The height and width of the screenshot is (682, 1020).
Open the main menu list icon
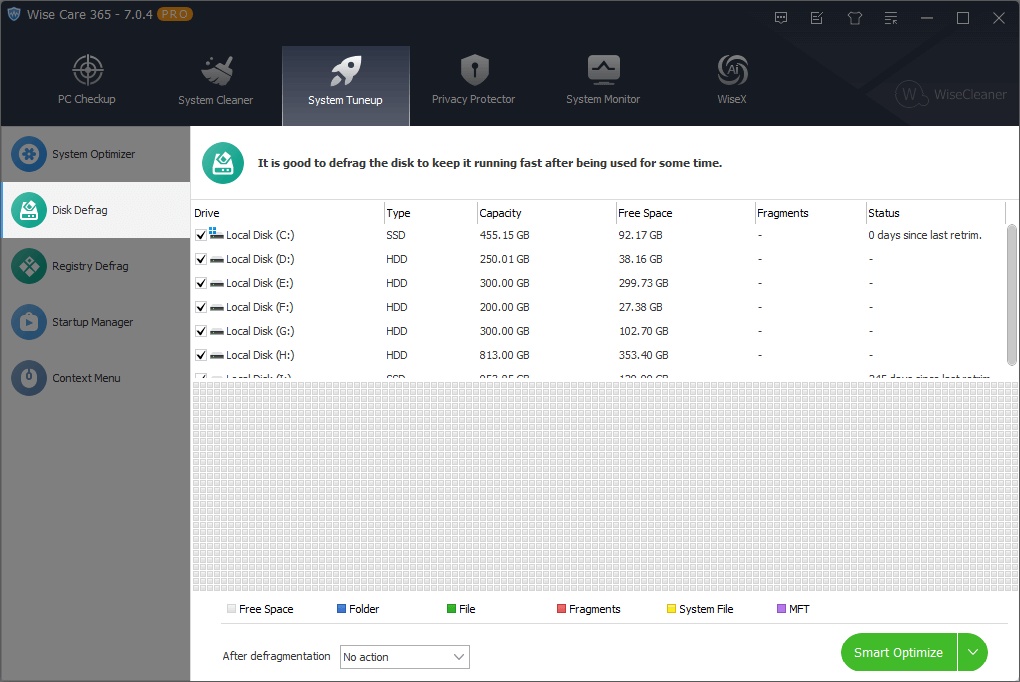click(891, 18)
